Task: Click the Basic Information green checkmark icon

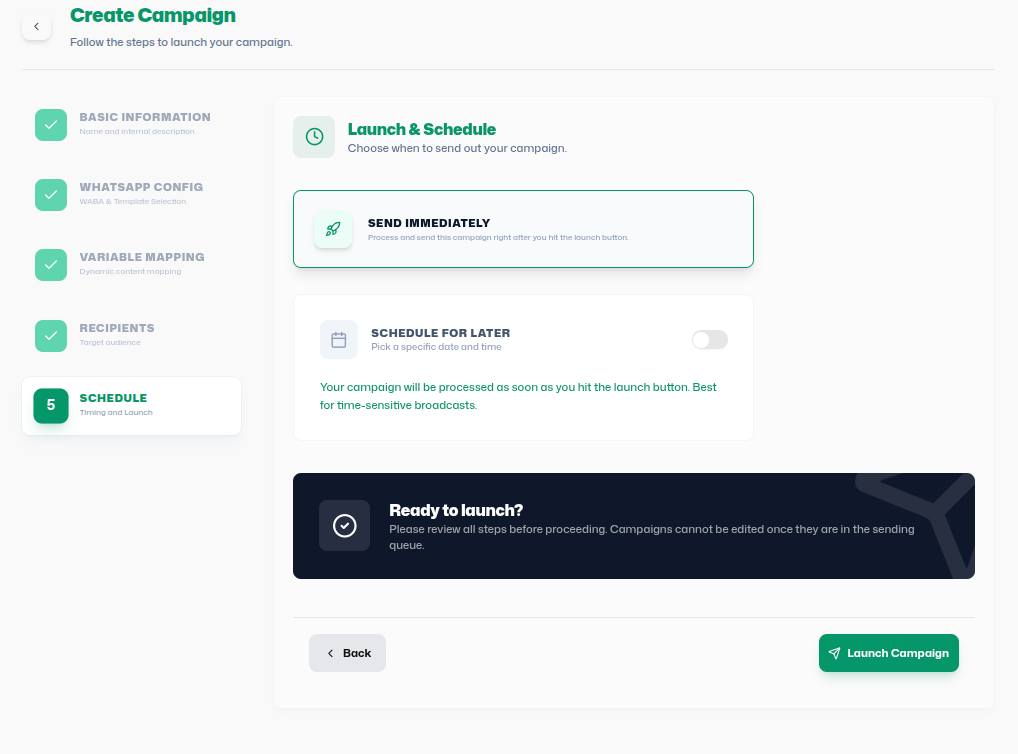Action: coord(51,125)
